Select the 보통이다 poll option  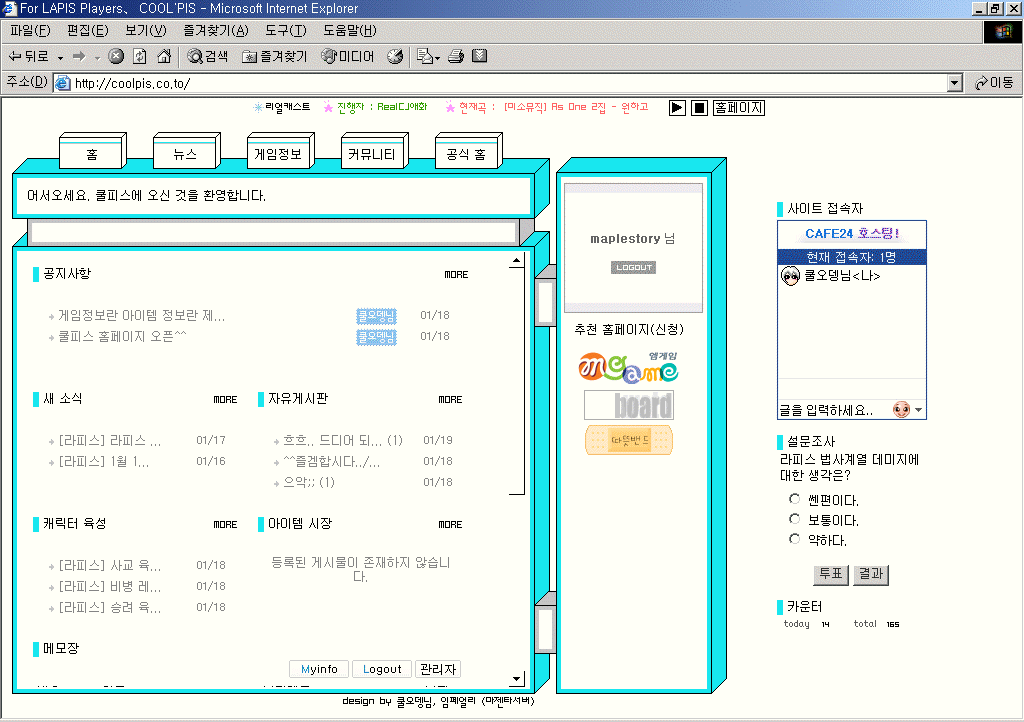[x=795, y=519]
